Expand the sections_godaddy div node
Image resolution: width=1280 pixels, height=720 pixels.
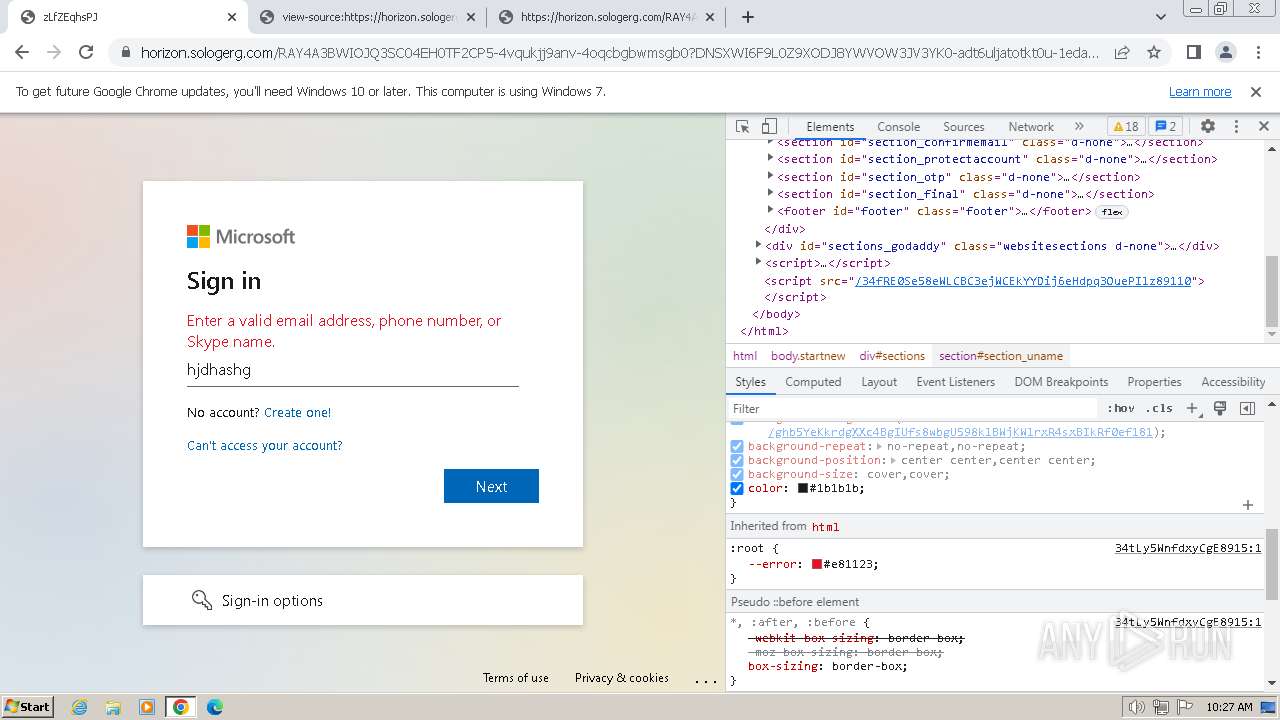coord(758,245)
